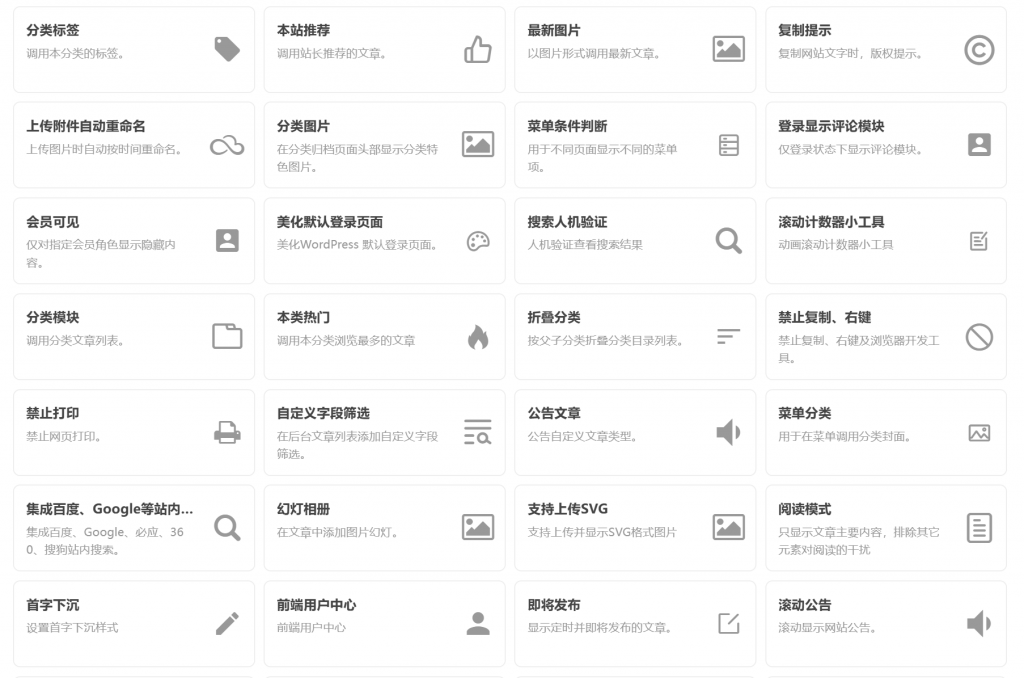Click the thumbs-up icon in 本站推荐 card
Viewport: 1024px width, 678px height.
click(478, 49)
